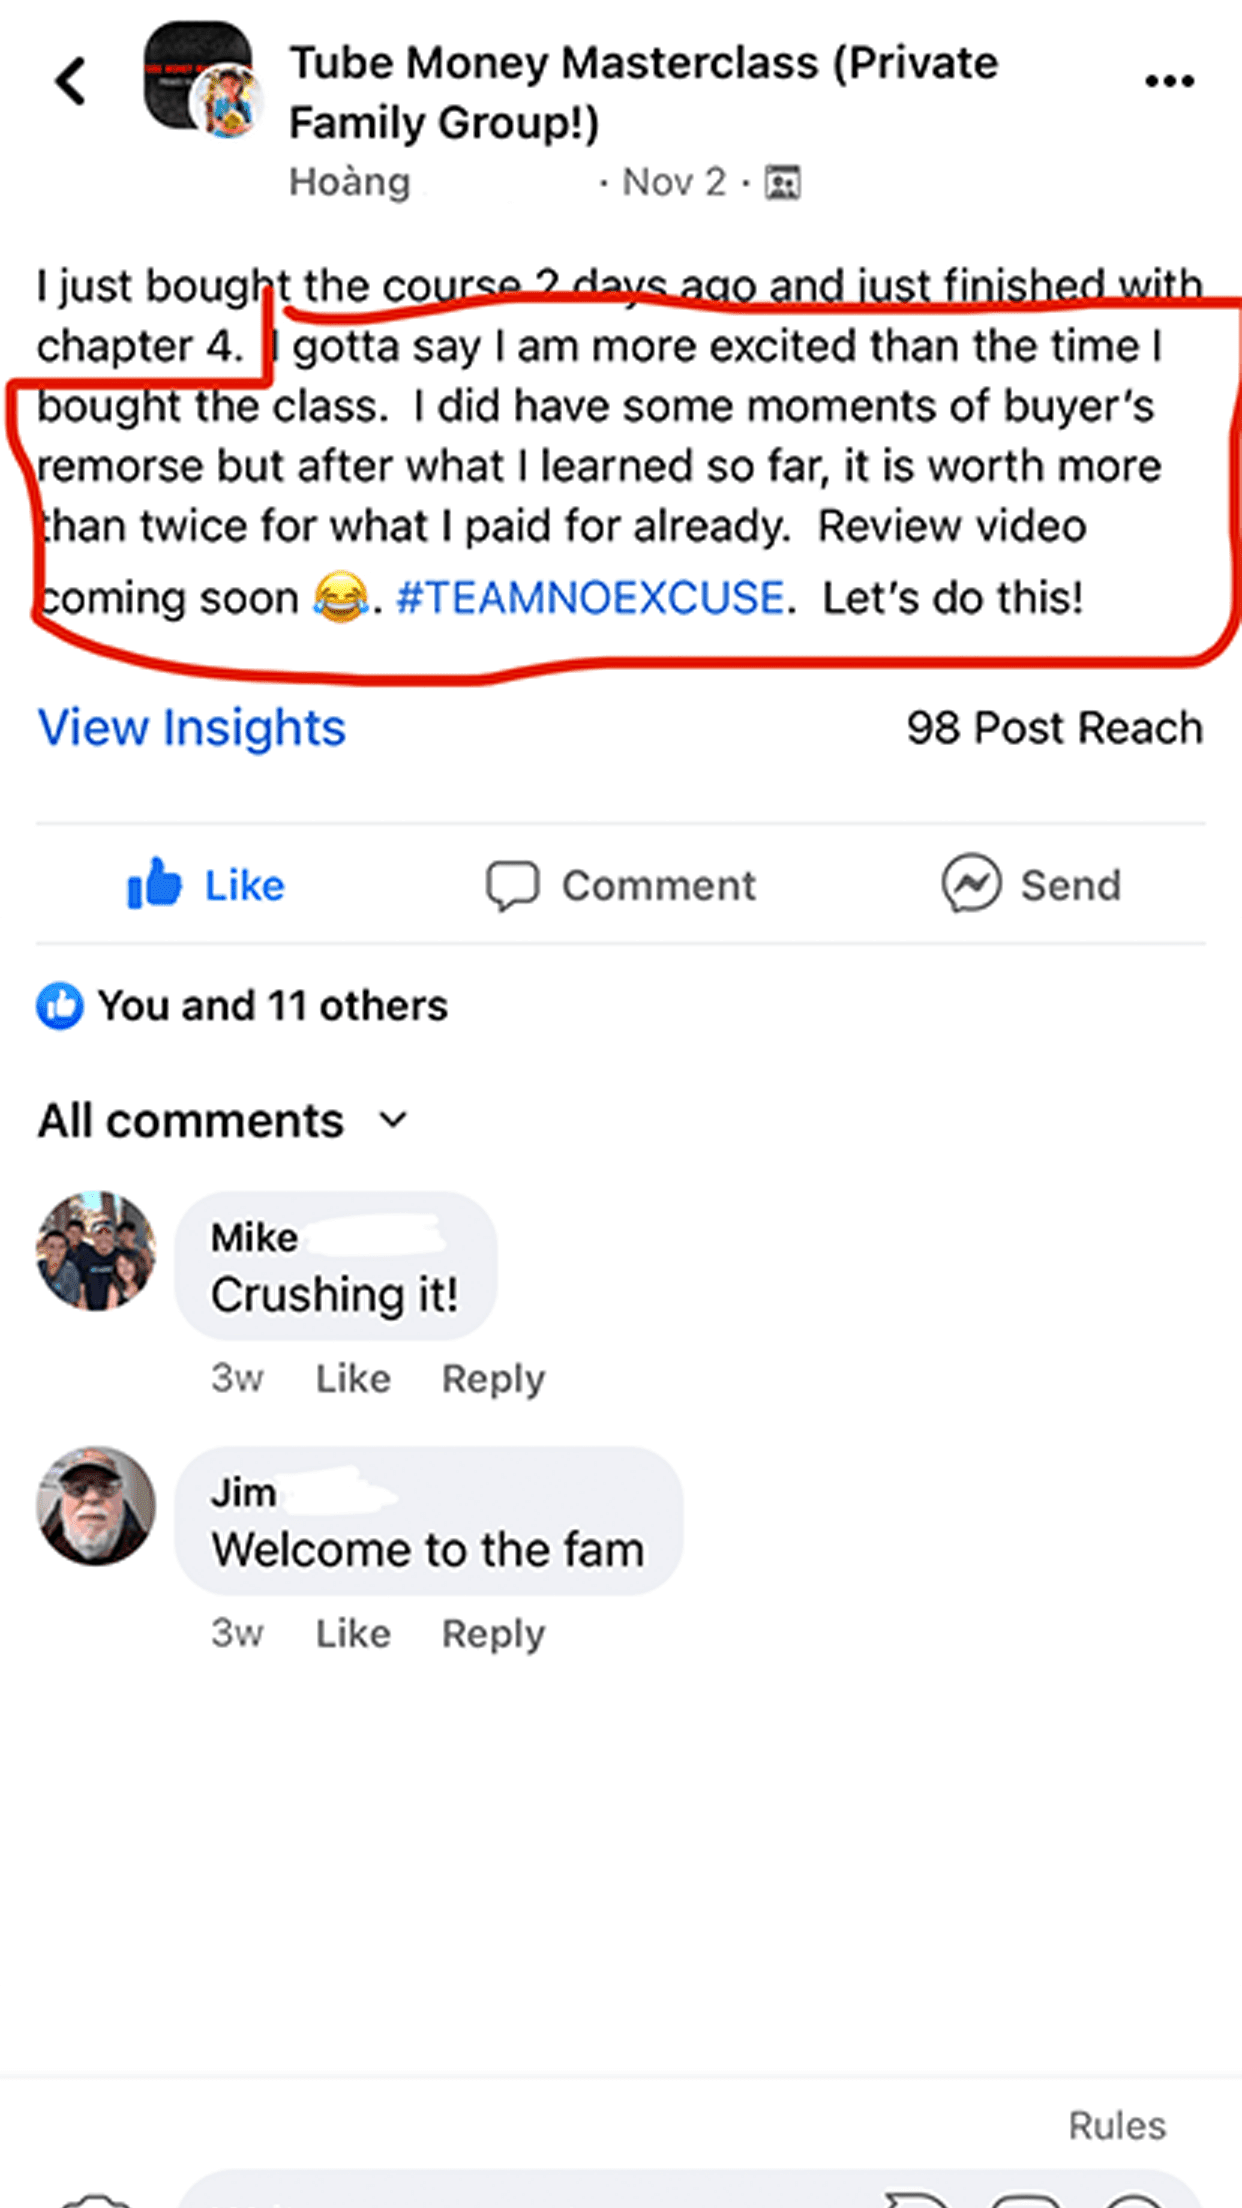Toggle the Like thumbs-up on post

point(154,884)
